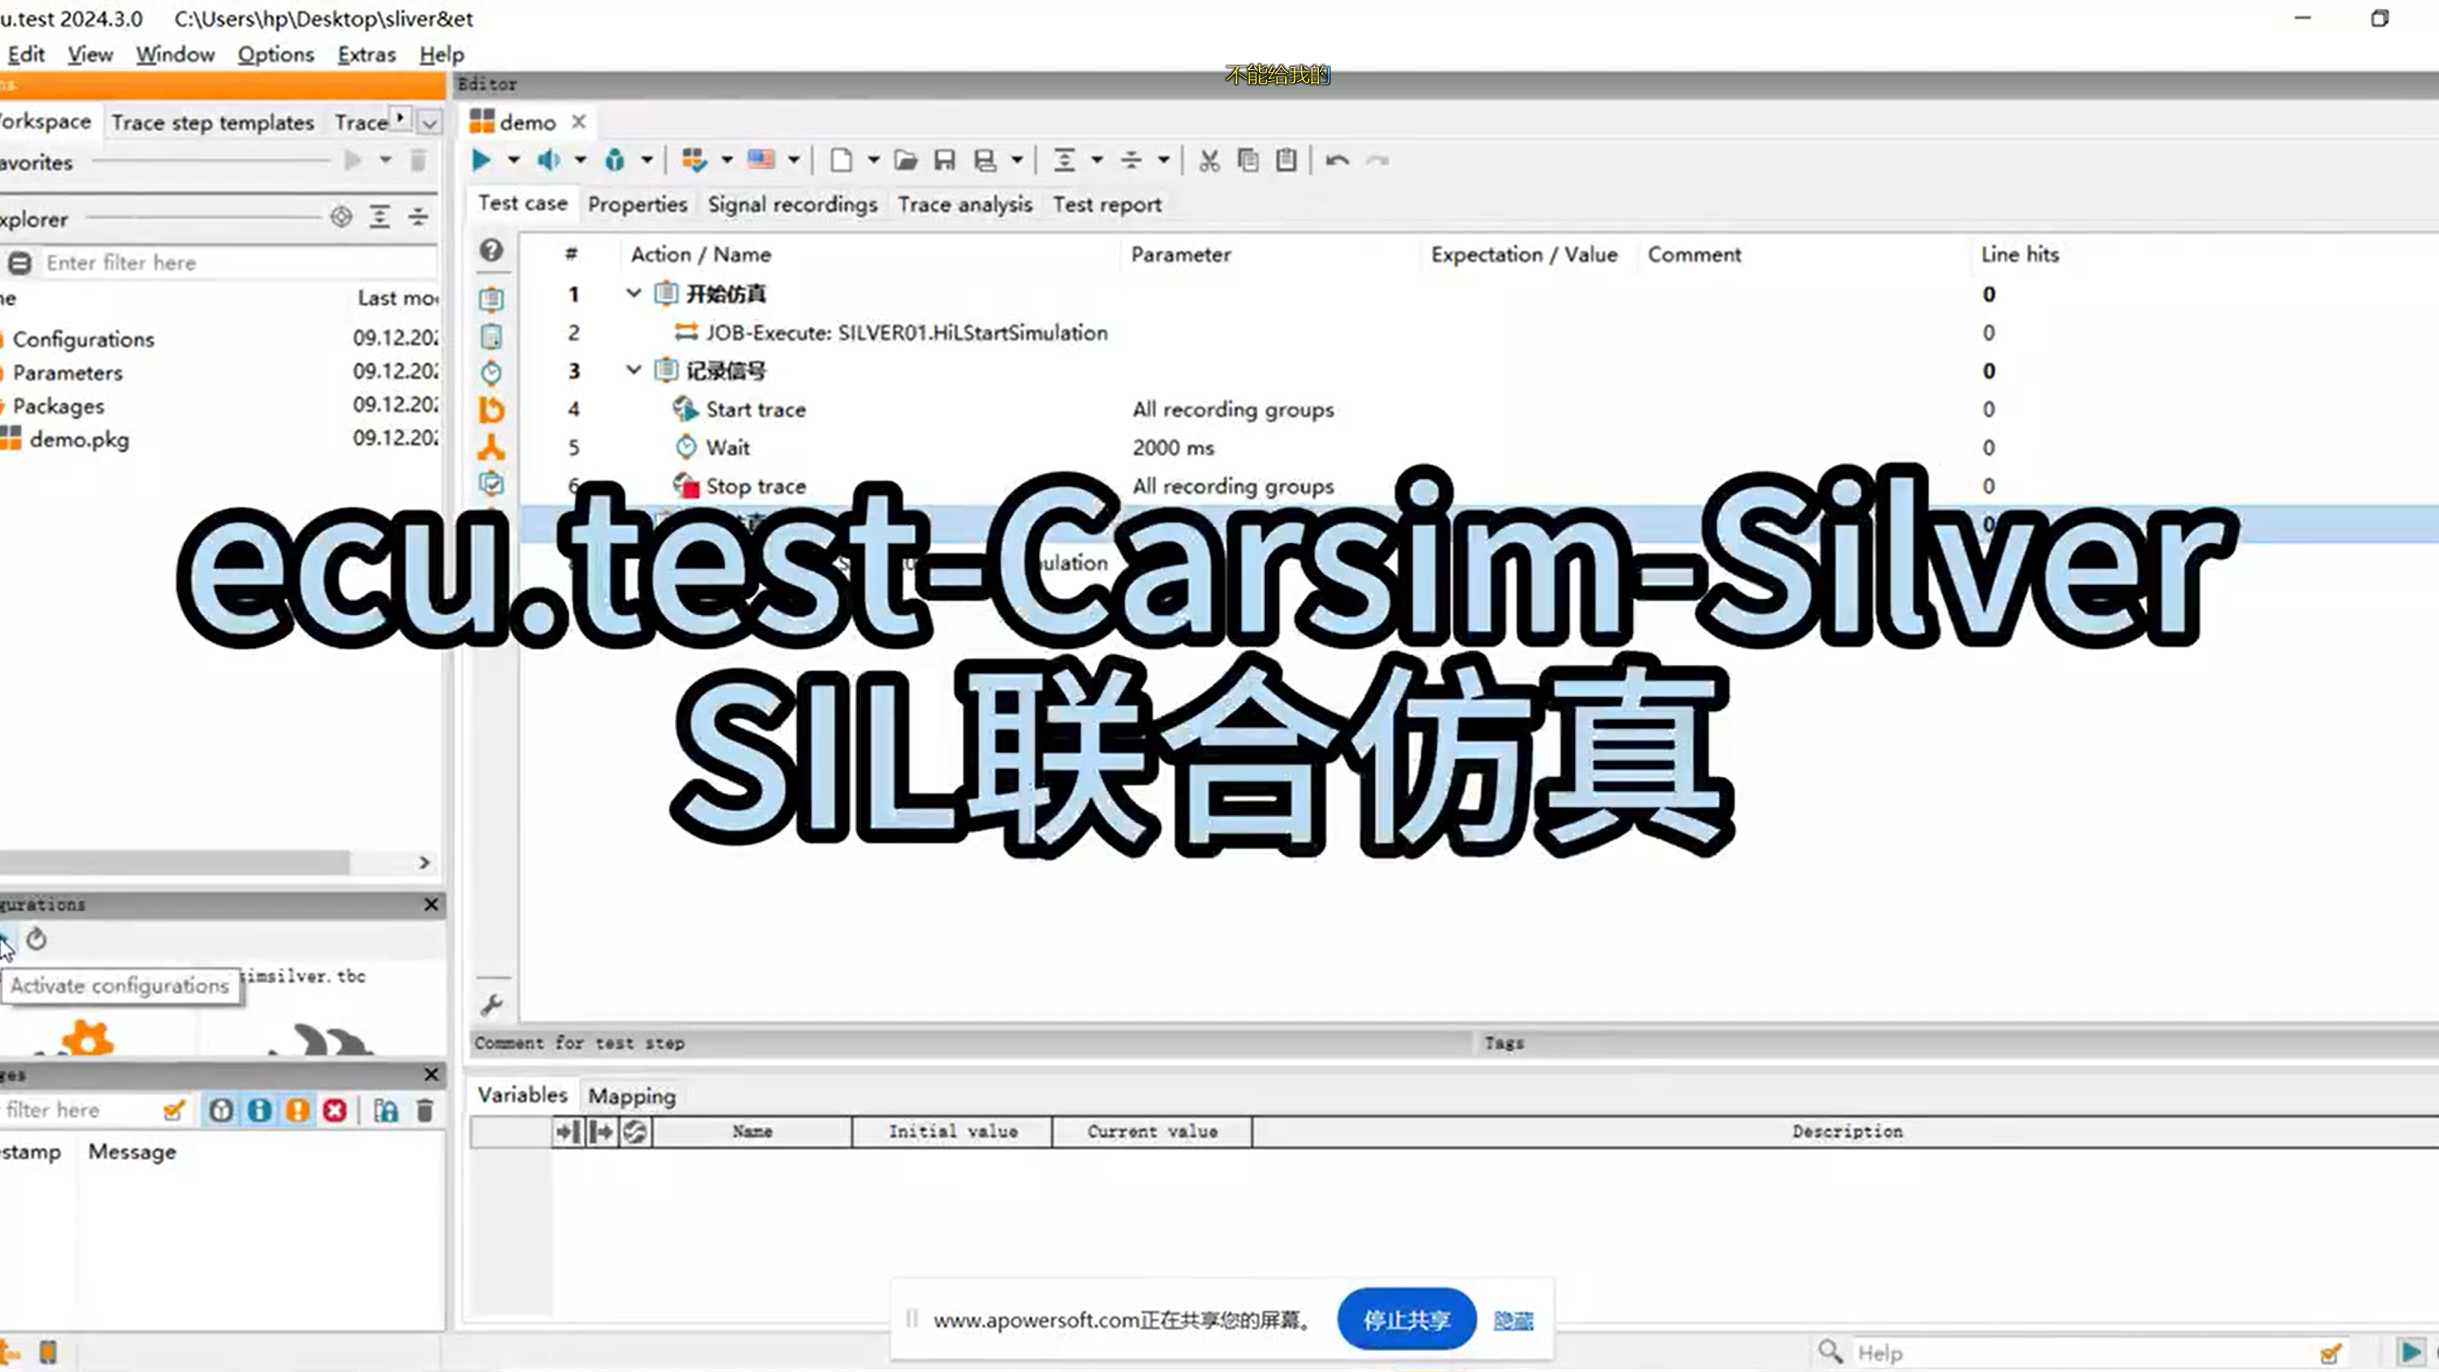Select the Configurations folder in explorer
The height and width of the screenshot is (1372, 2439).
tap(83, 339)
